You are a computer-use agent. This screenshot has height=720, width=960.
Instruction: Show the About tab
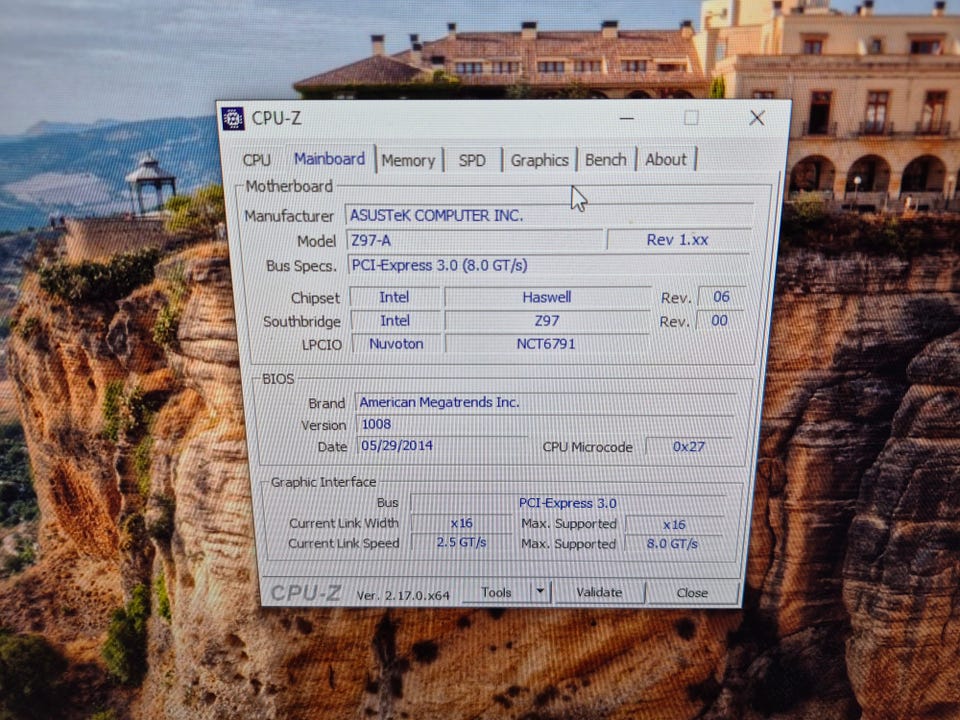[666, 160]
